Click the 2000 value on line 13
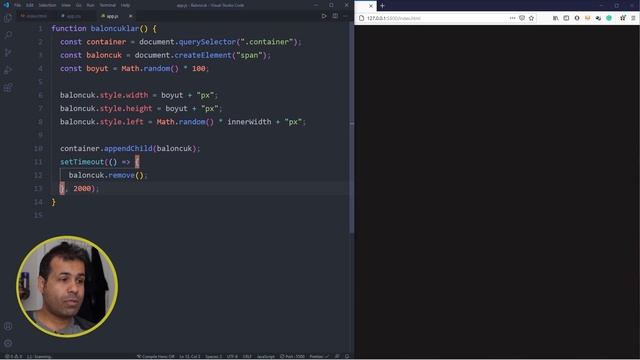This screenshot has width=640, height=360. (x=82, y=188)
